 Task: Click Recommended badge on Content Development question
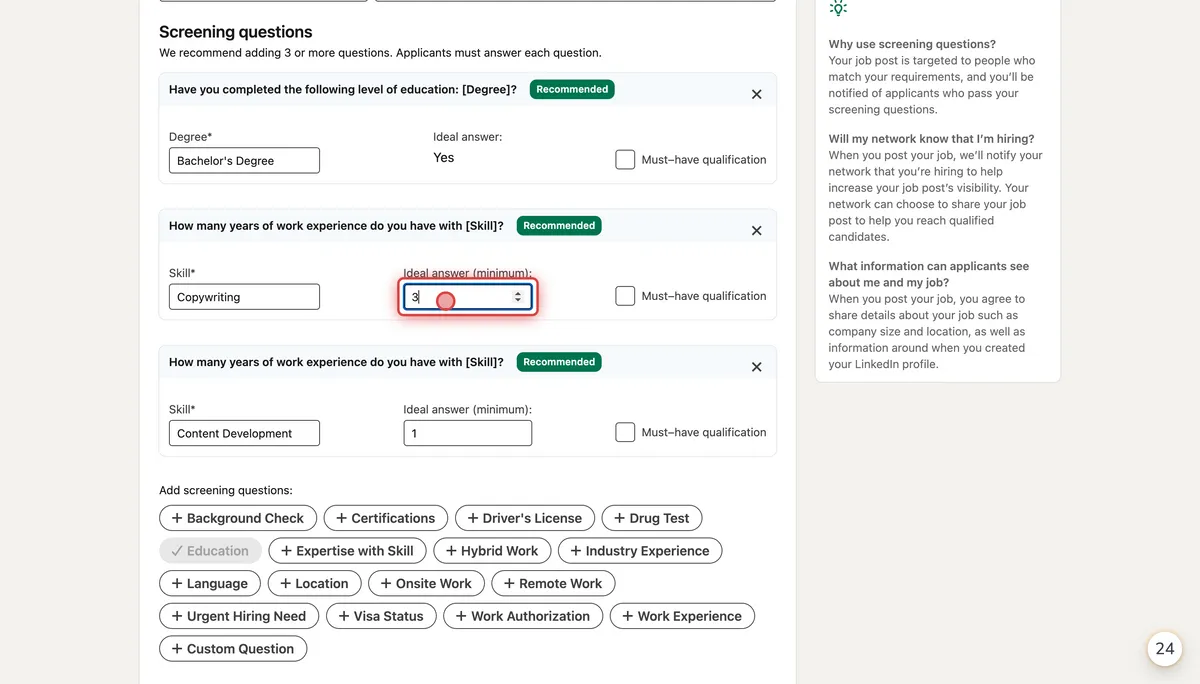pos(559,362)
